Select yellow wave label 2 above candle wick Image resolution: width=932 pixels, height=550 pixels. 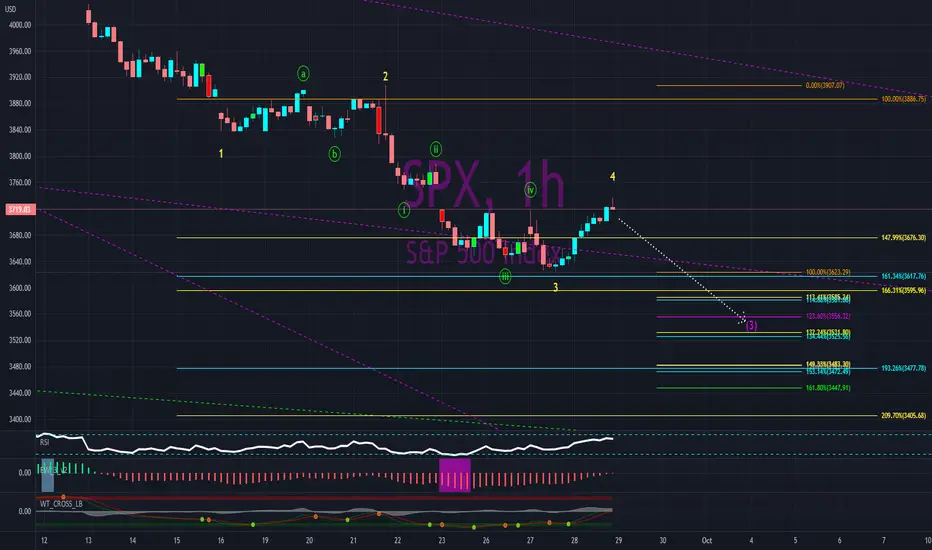pos(385,76)
